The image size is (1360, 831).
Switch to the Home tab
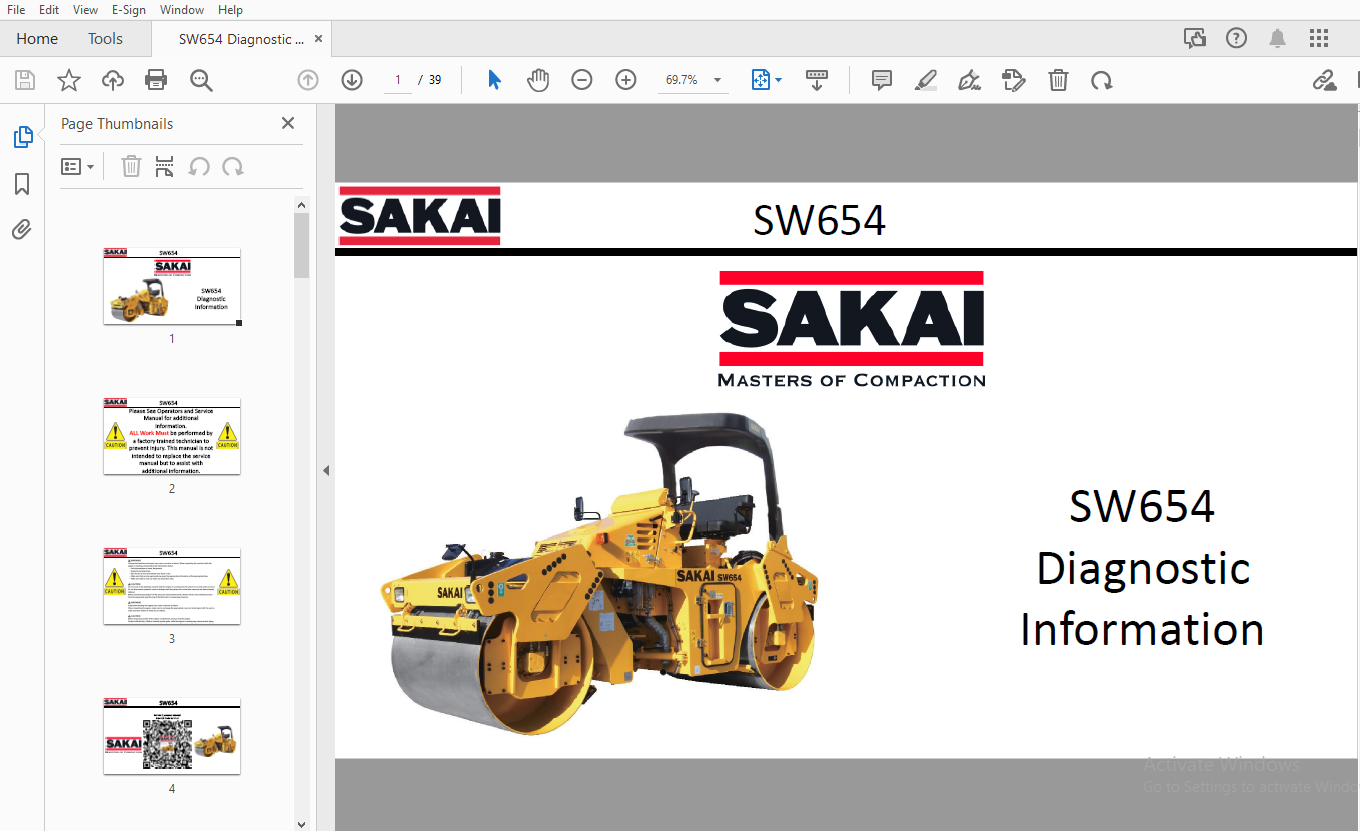point(37,39)
